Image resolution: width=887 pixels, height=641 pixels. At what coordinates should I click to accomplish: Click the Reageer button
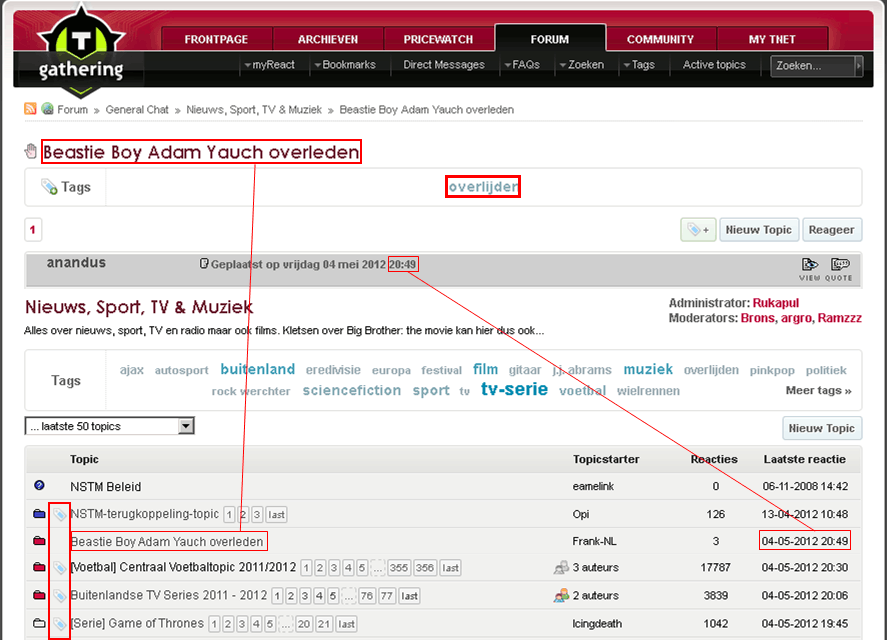click(x=832, y=230)
